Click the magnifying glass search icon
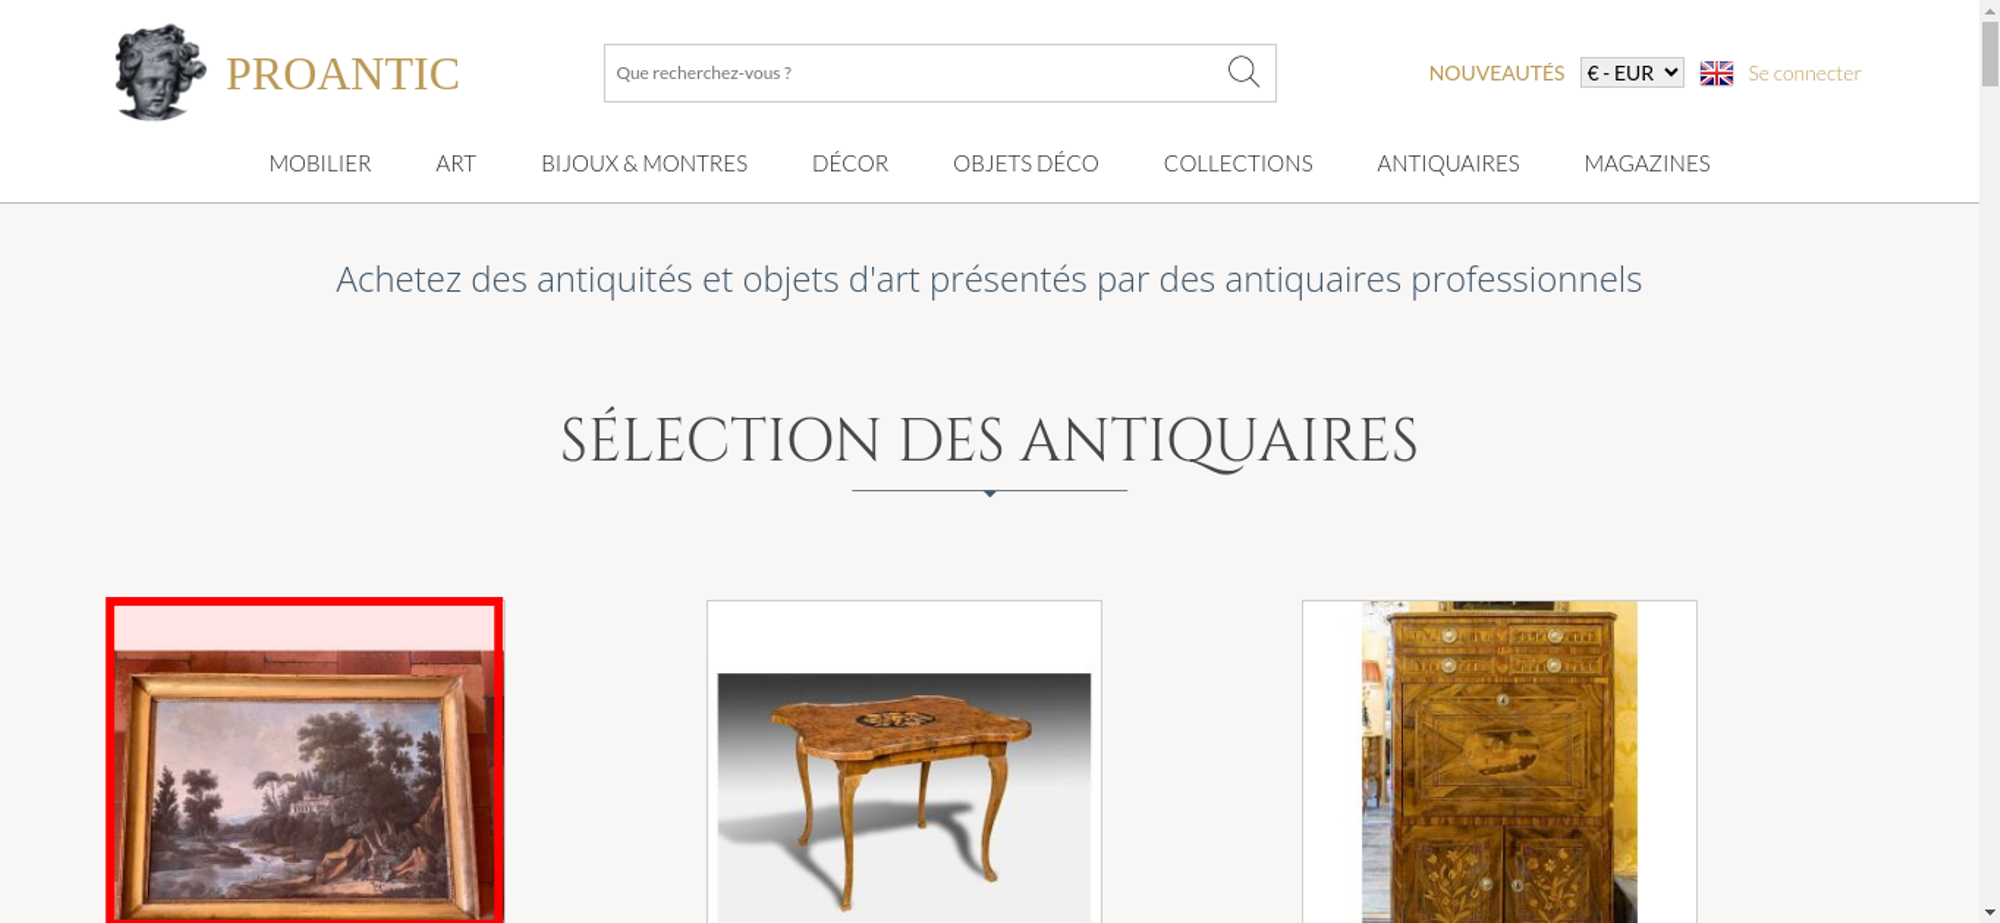Screen dimensions: 2000x923 coord(1243,72)
